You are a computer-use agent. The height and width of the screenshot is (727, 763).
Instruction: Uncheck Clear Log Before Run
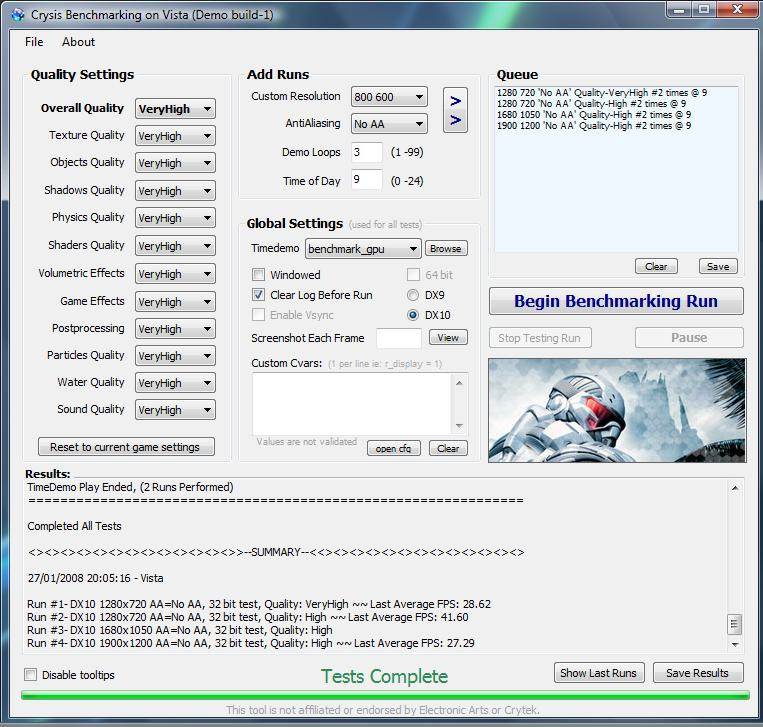point(259,295)
